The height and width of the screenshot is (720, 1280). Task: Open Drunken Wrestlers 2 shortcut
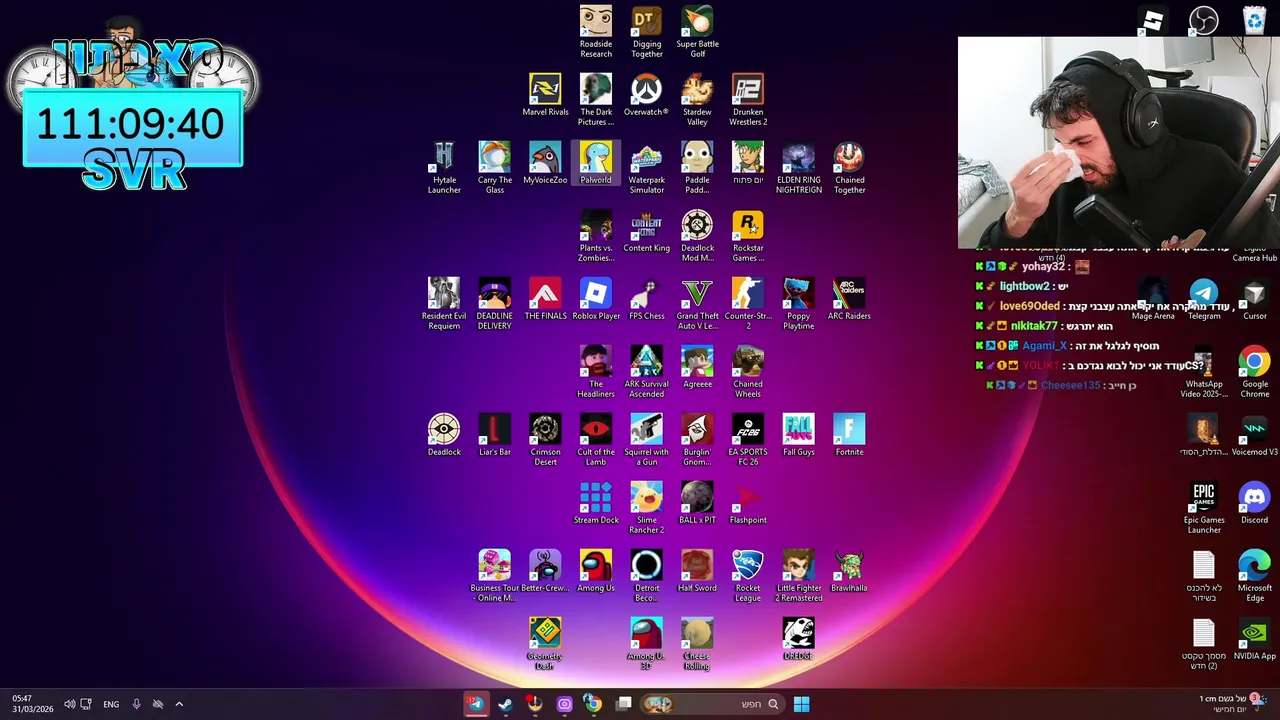[748, 100]
